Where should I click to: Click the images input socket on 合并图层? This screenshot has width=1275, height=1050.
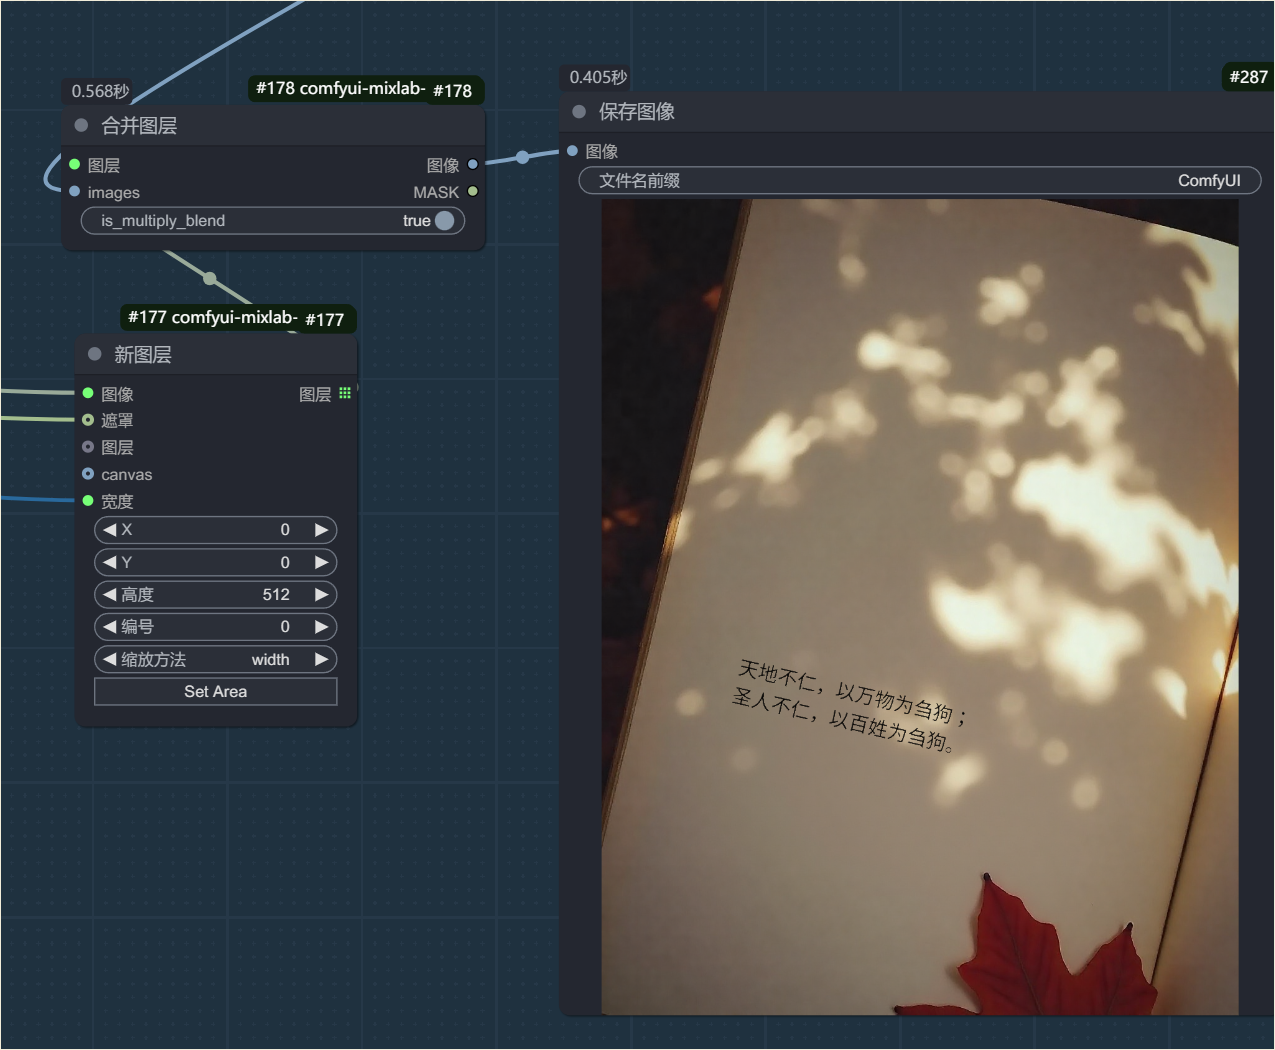[x=75, y=191]
